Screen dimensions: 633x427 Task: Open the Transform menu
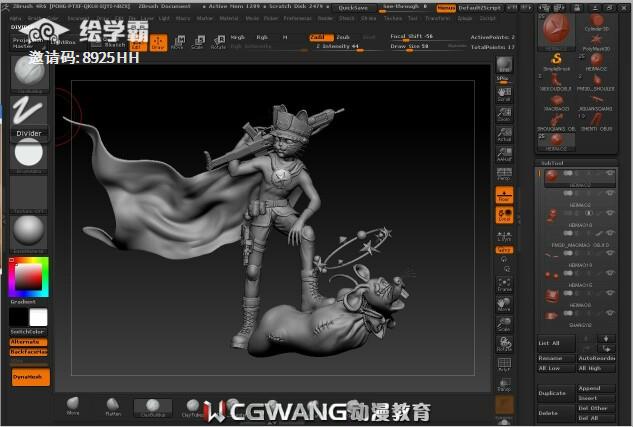(437, 19)
